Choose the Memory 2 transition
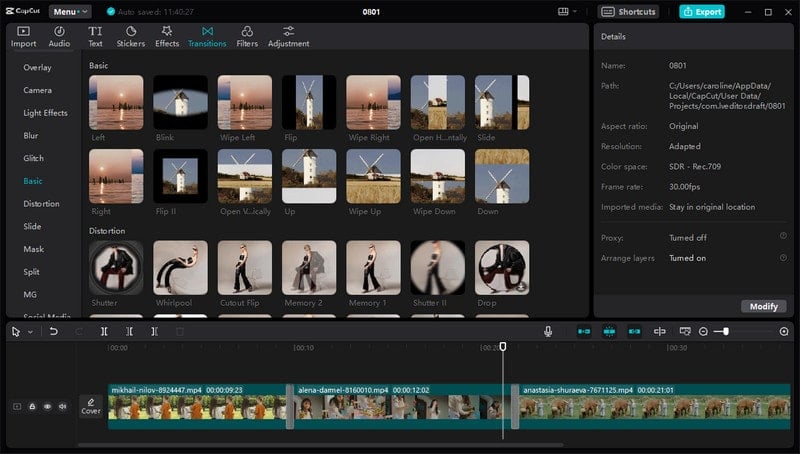The width and height of the screenshot is (800, 454). coord(309,268)
